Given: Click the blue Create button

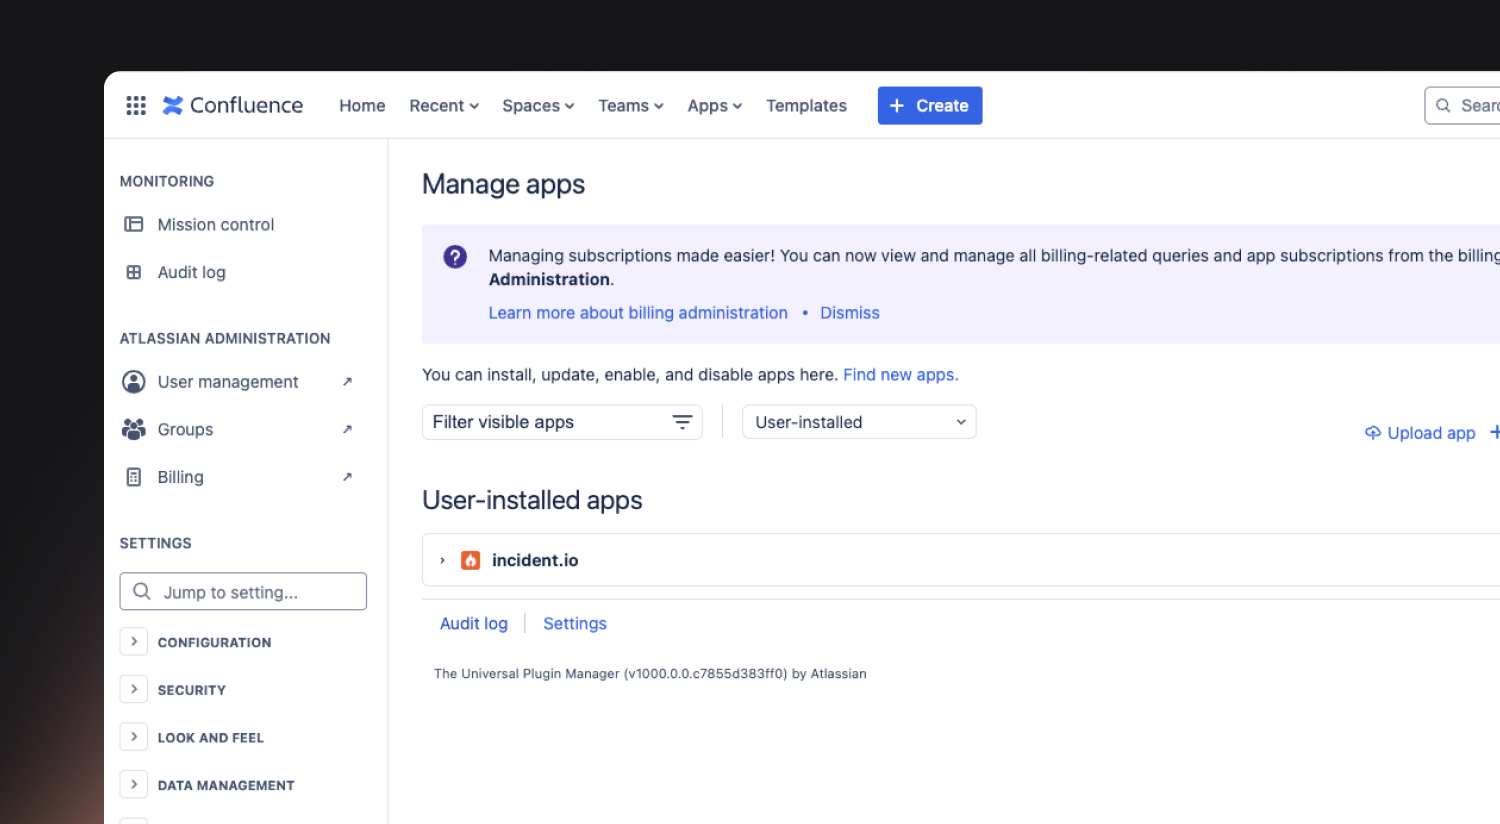Looking at the screenshot, I should [930, 105].
